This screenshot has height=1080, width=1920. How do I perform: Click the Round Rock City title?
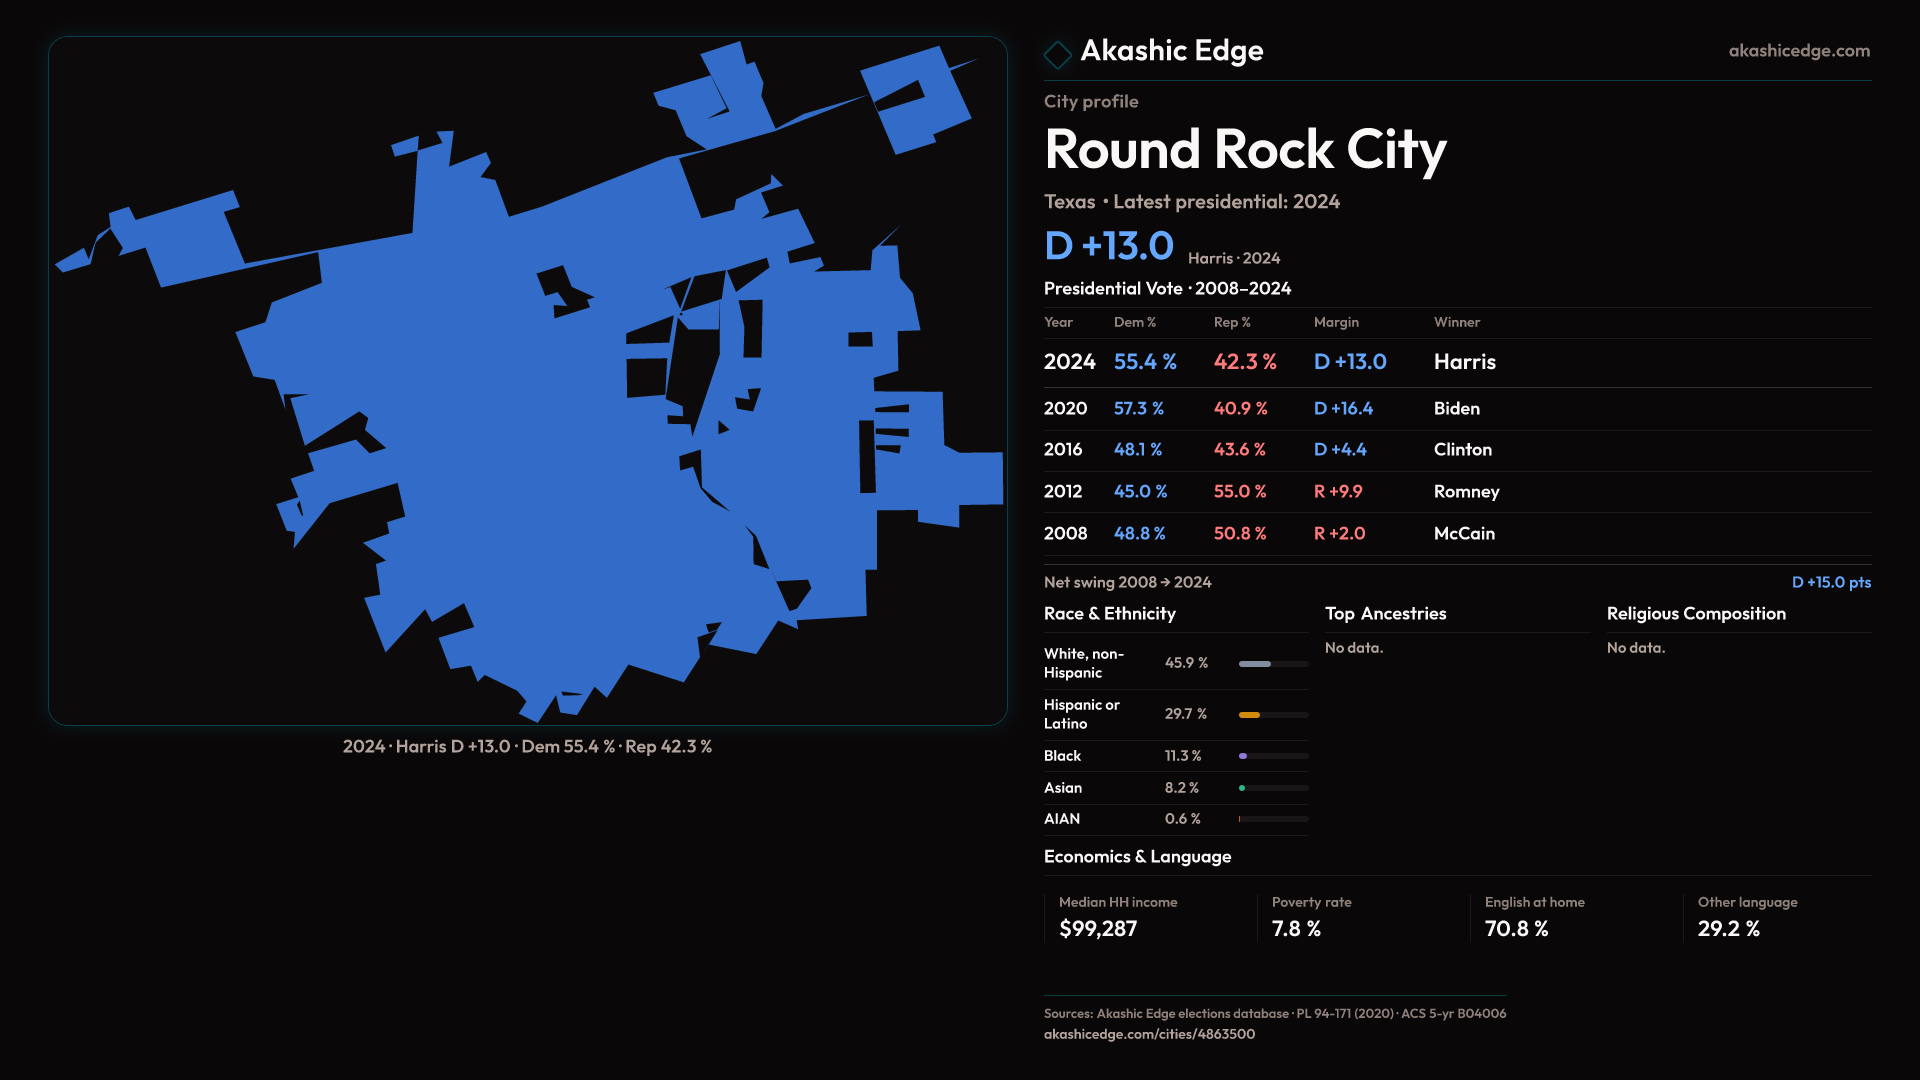(x=1244, y=150)
